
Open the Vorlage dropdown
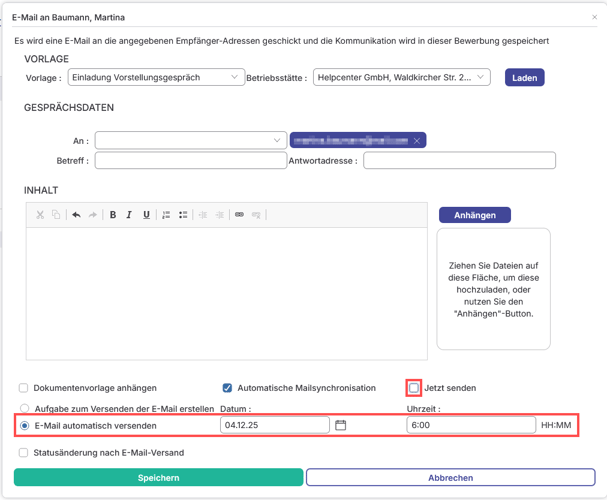tap(156, 77)
